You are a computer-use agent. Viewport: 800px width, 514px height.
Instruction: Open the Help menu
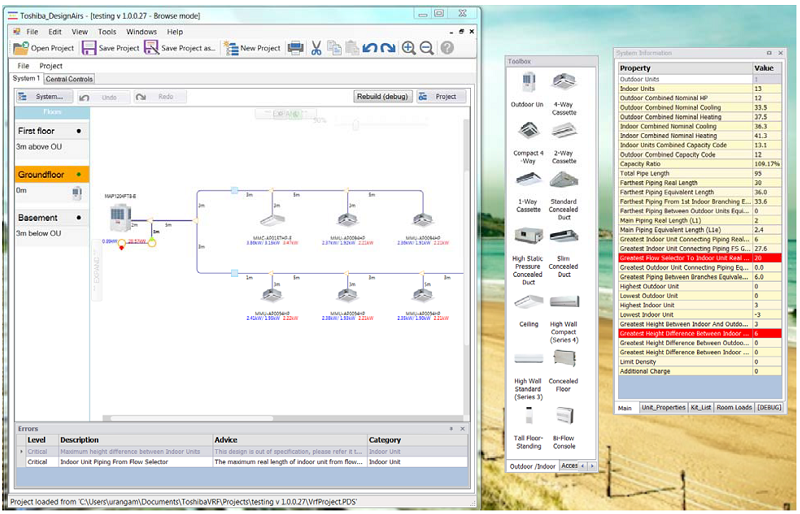(x=174, y=32)
